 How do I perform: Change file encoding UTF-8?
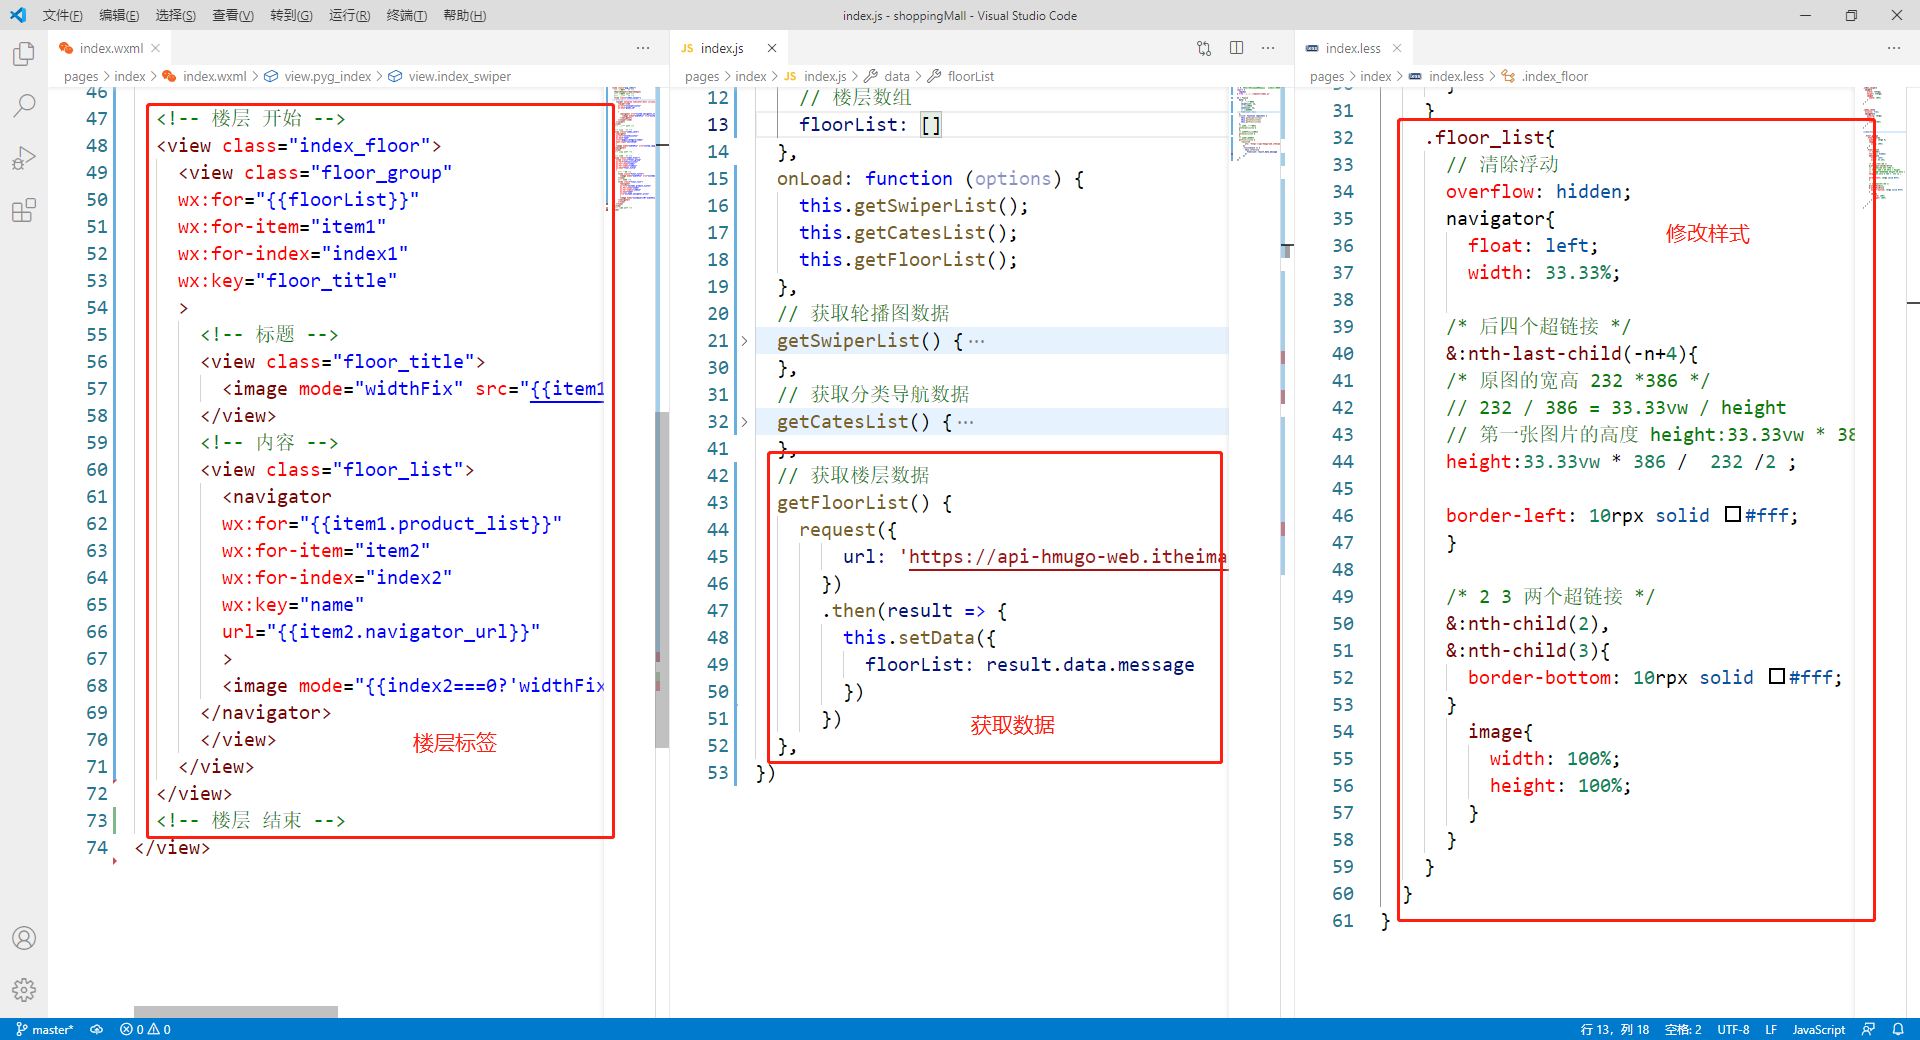(x=1733, y=1029)
